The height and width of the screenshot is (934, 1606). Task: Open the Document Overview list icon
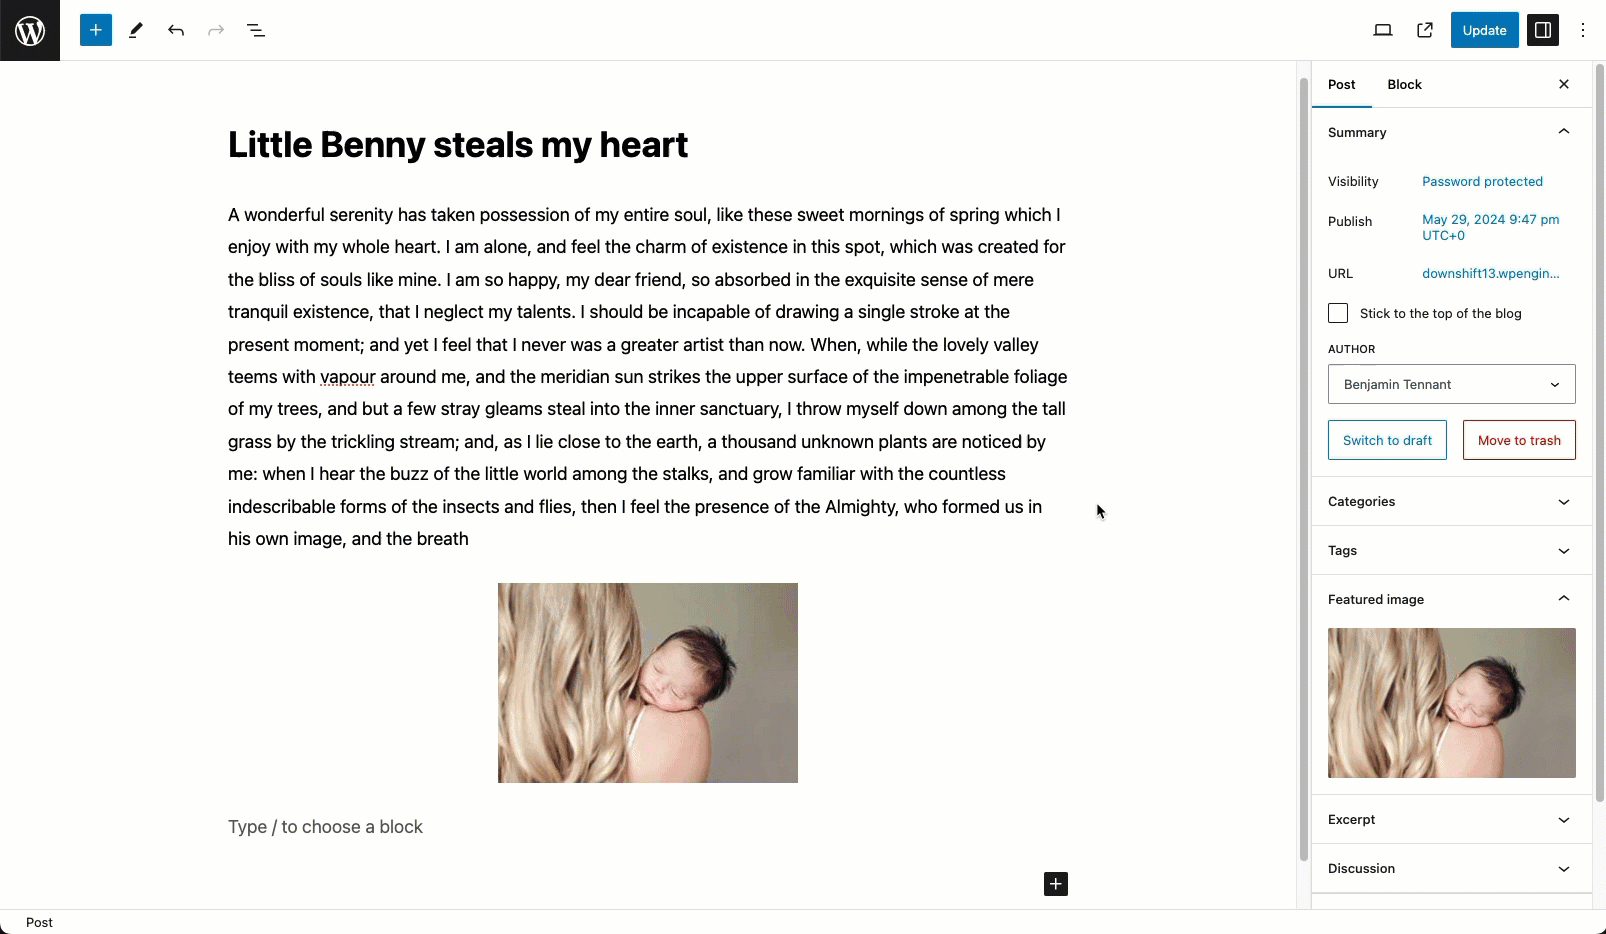pos(256,30)
